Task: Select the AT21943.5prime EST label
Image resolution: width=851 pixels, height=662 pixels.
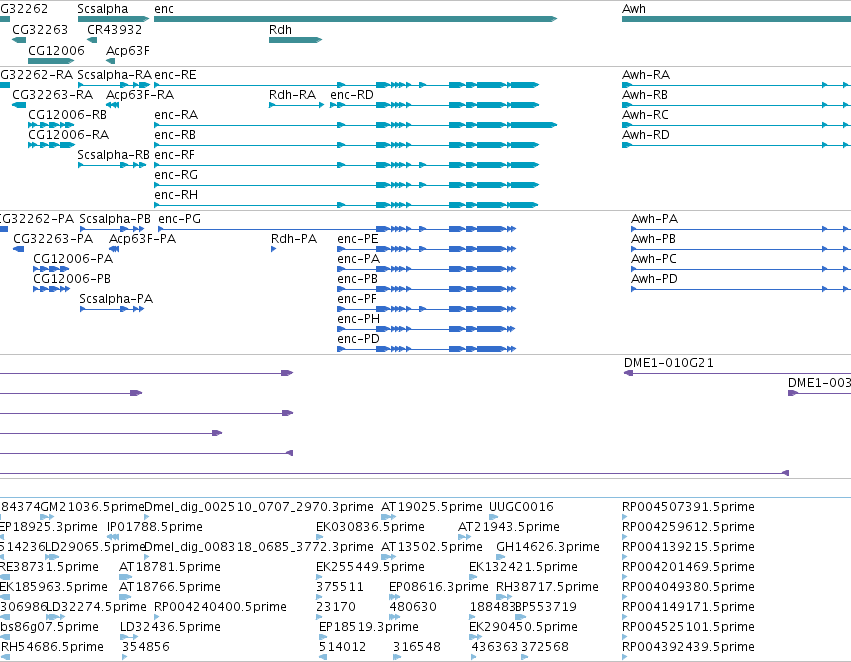Action: (x=509, y=527)
